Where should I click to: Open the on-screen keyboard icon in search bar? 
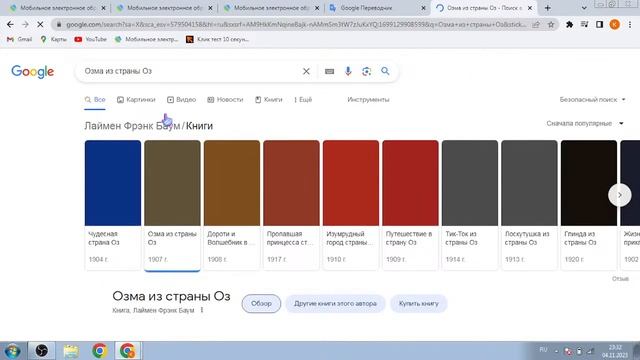click(329, 71)
